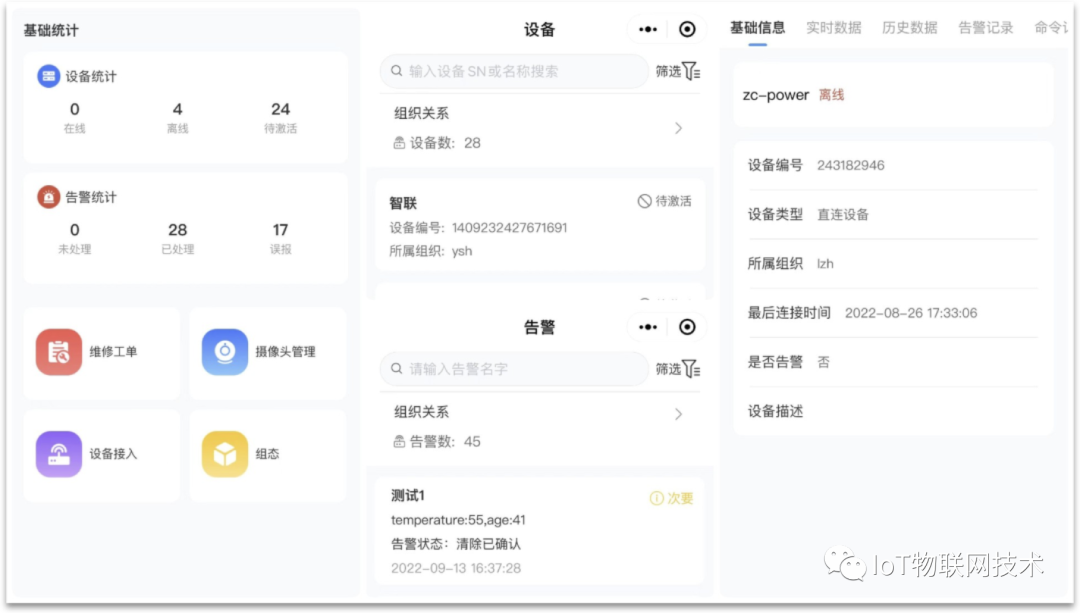Click the 未处理 alarm count 0
1080x613 pixels.
pyautogui.click(x=74, y=230)
